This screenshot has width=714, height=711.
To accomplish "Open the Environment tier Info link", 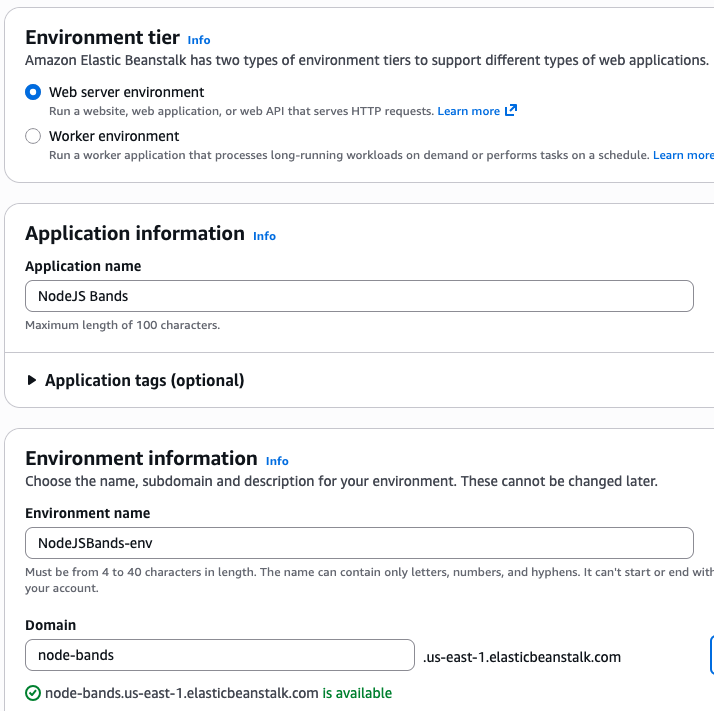I will 199,40.
